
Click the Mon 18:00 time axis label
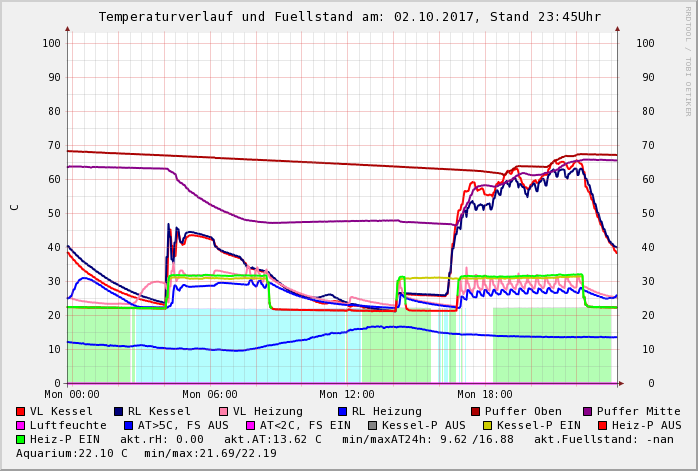pos(484,395)
